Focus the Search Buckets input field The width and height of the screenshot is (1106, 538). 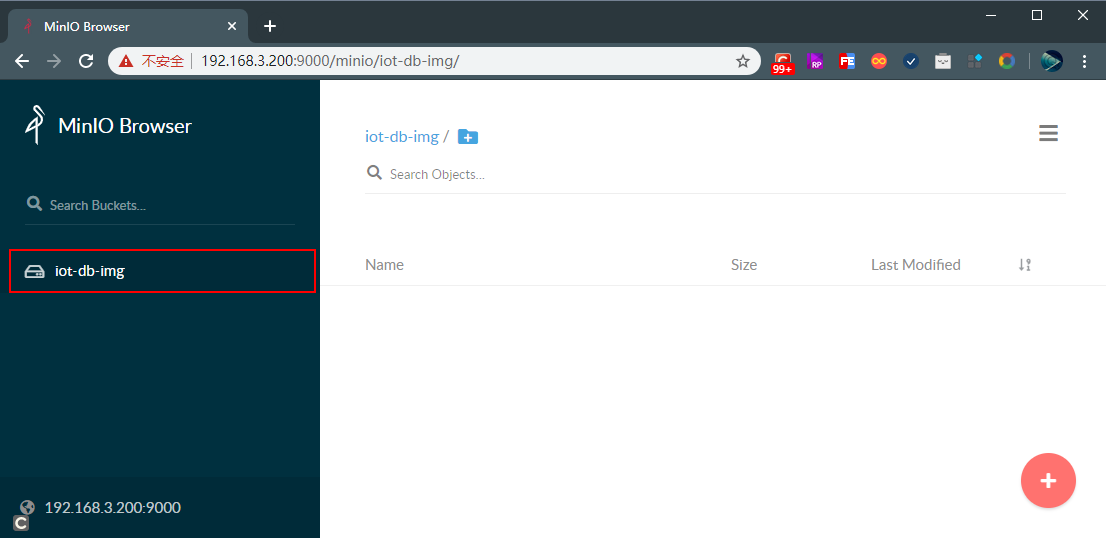[x=160, y=205]
